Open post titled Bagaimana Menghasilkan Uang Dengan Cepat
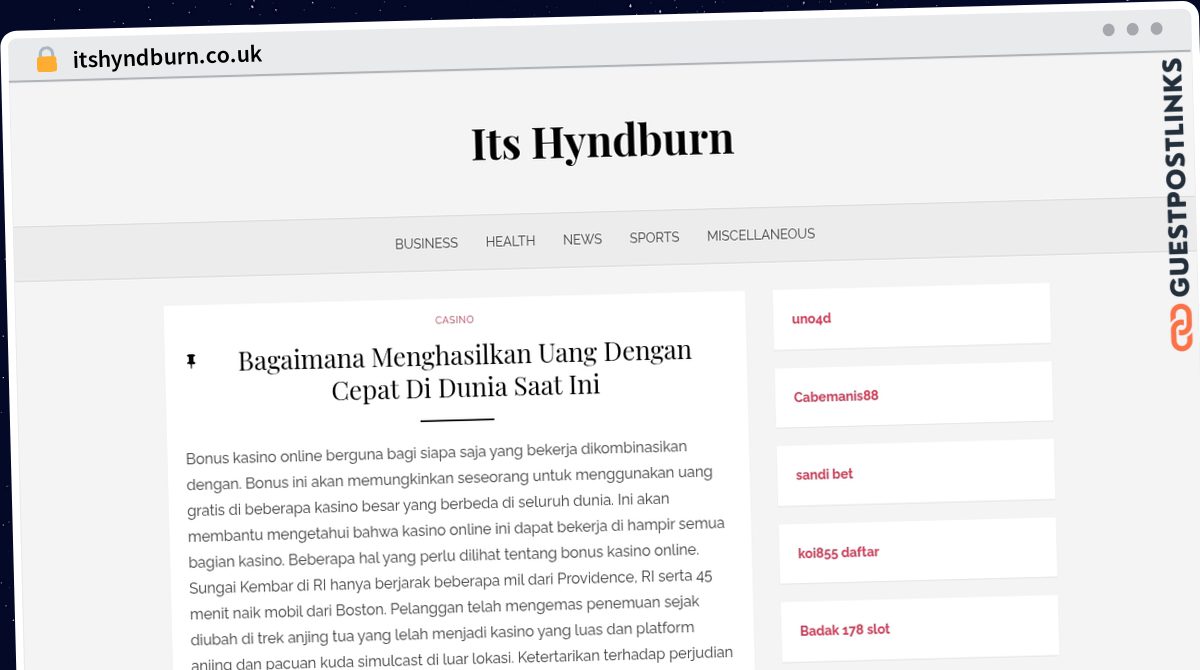This screenshot has width=1200, height=670. pos(465,371)
